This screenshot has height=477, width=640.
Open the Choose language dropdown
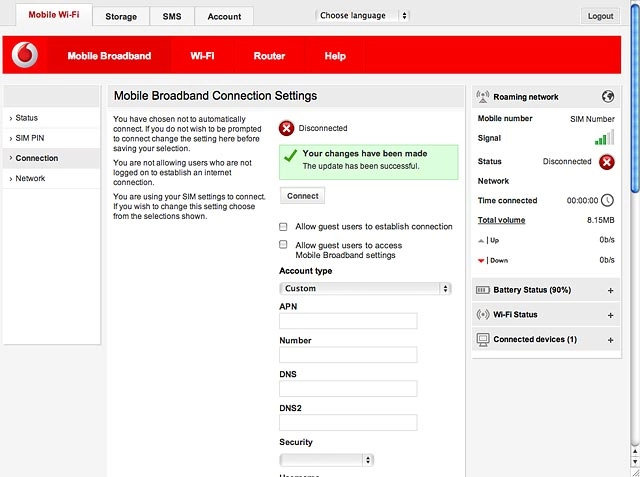click(x=362, y=16)
